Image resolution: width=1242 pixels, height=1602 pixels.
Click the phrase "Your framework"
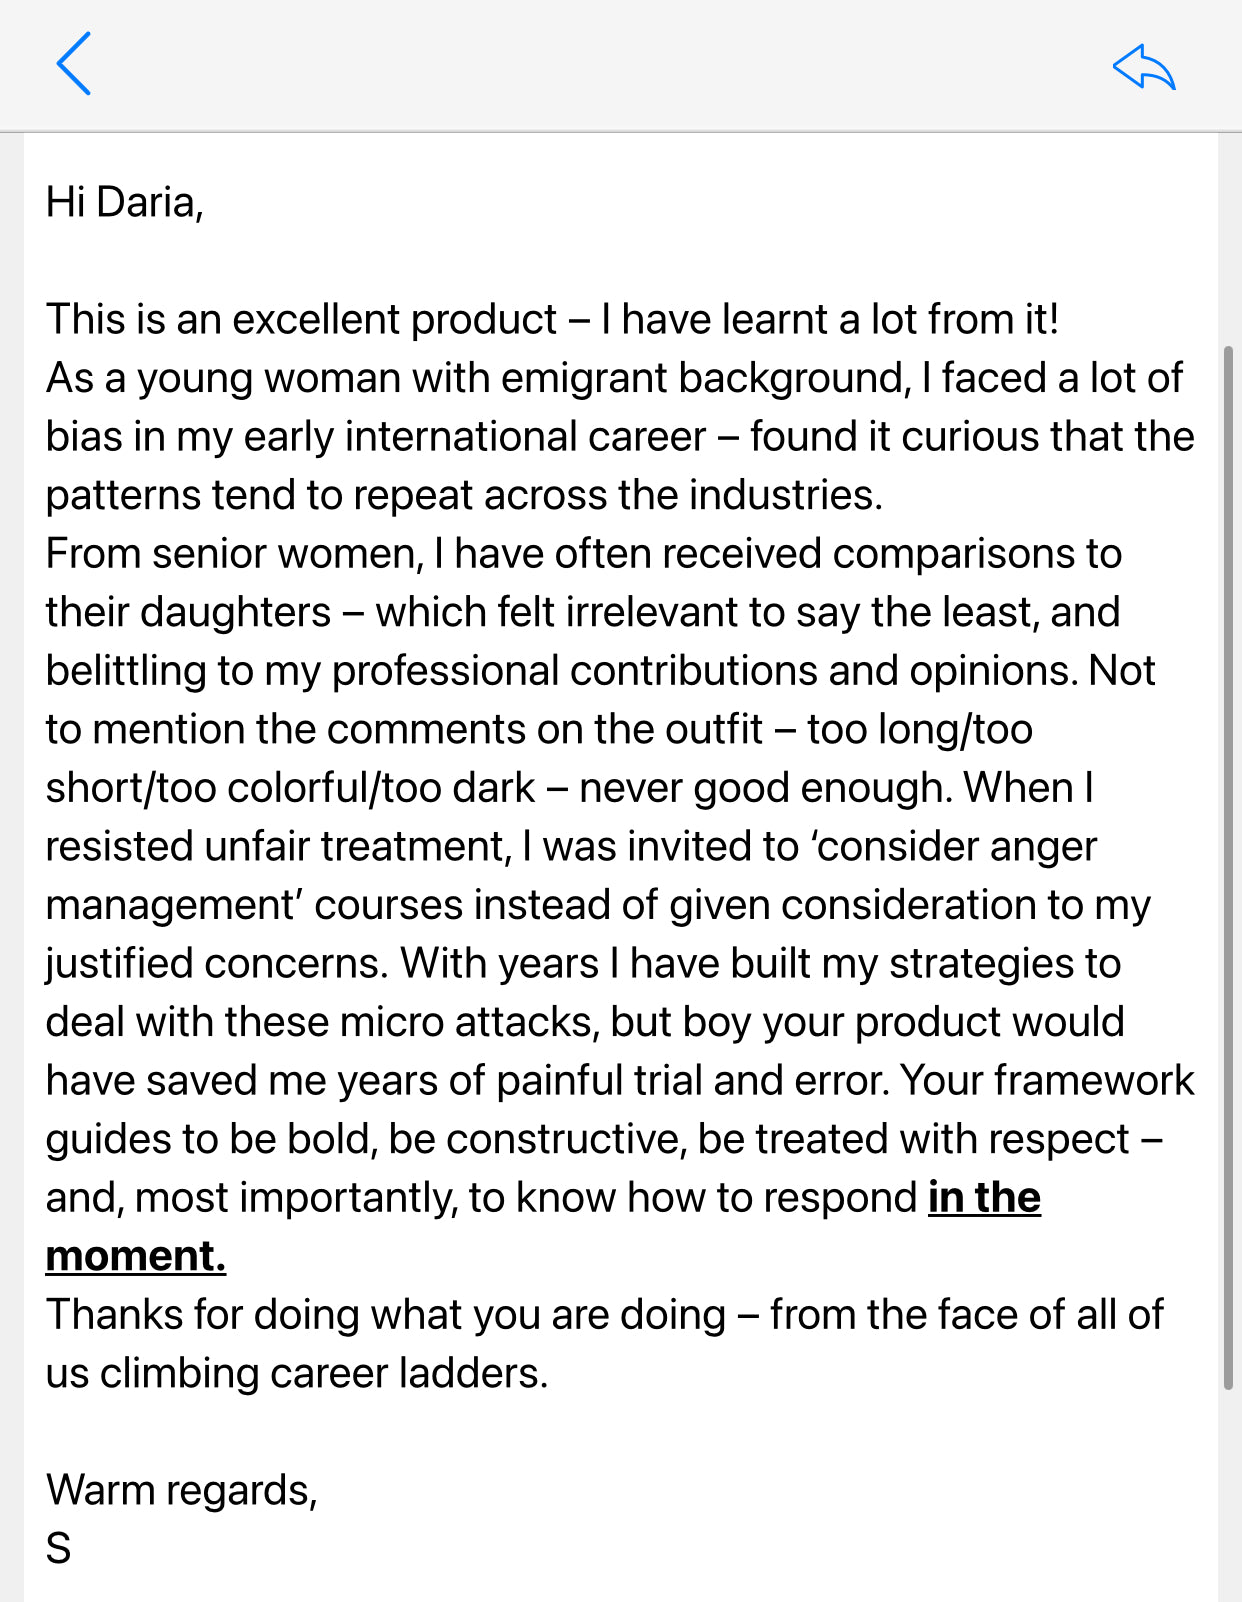[1046, 1081]
